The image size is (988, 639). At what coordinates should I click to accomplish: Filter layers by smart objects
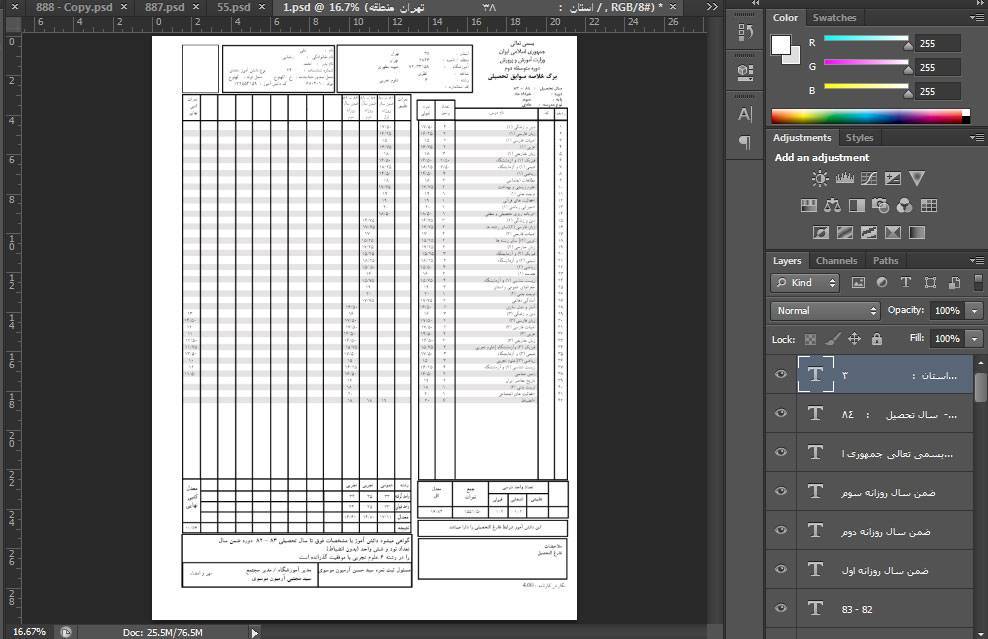click(954, 283)
